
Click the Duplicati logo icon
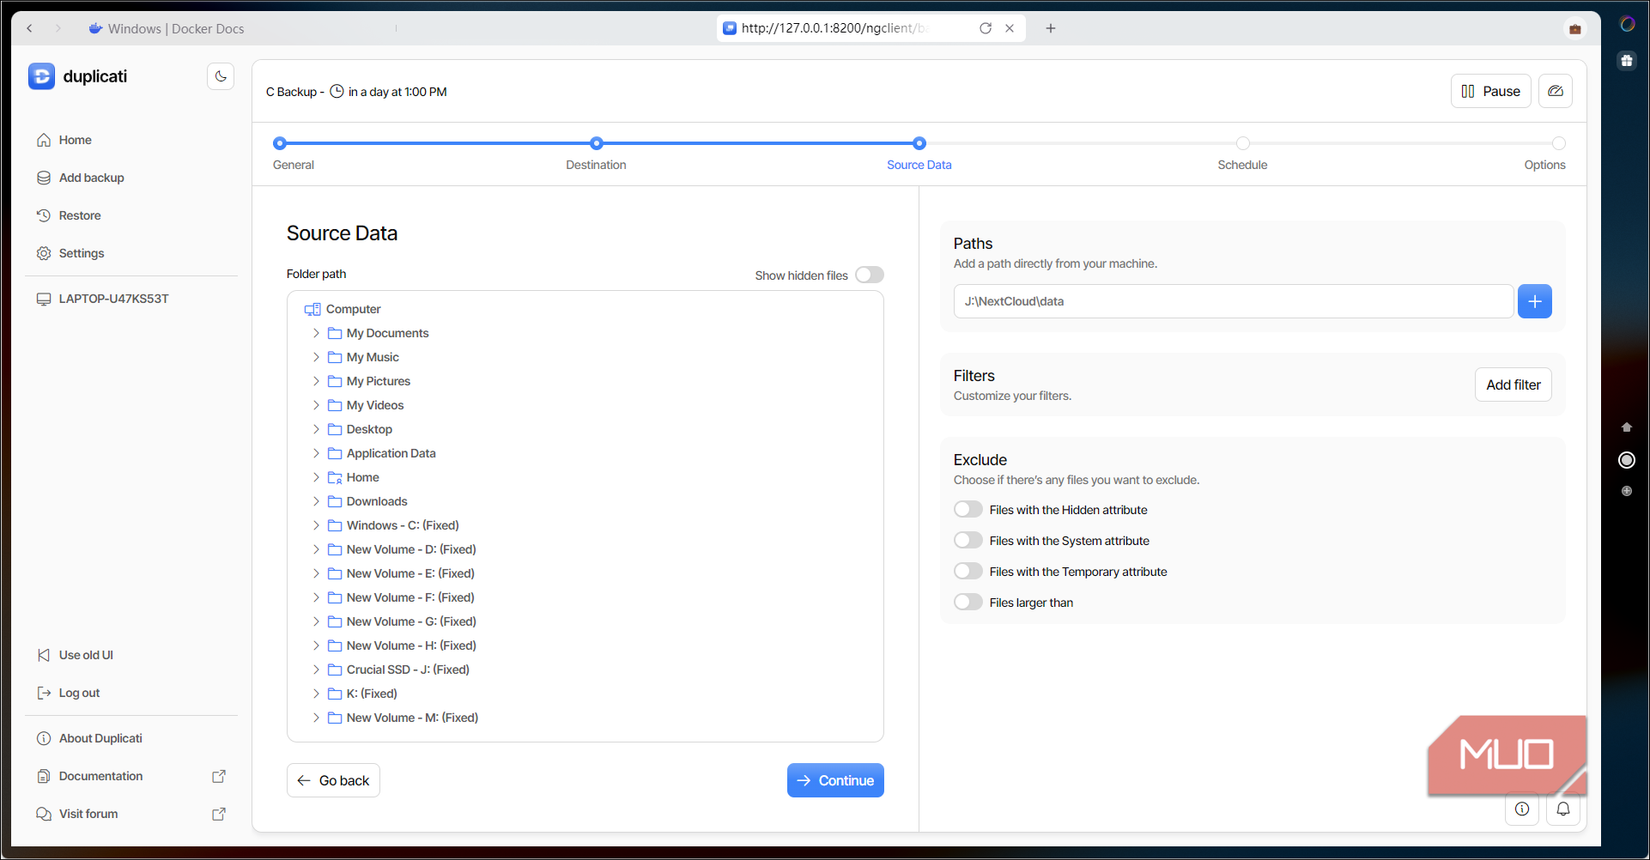click(42, 76)
